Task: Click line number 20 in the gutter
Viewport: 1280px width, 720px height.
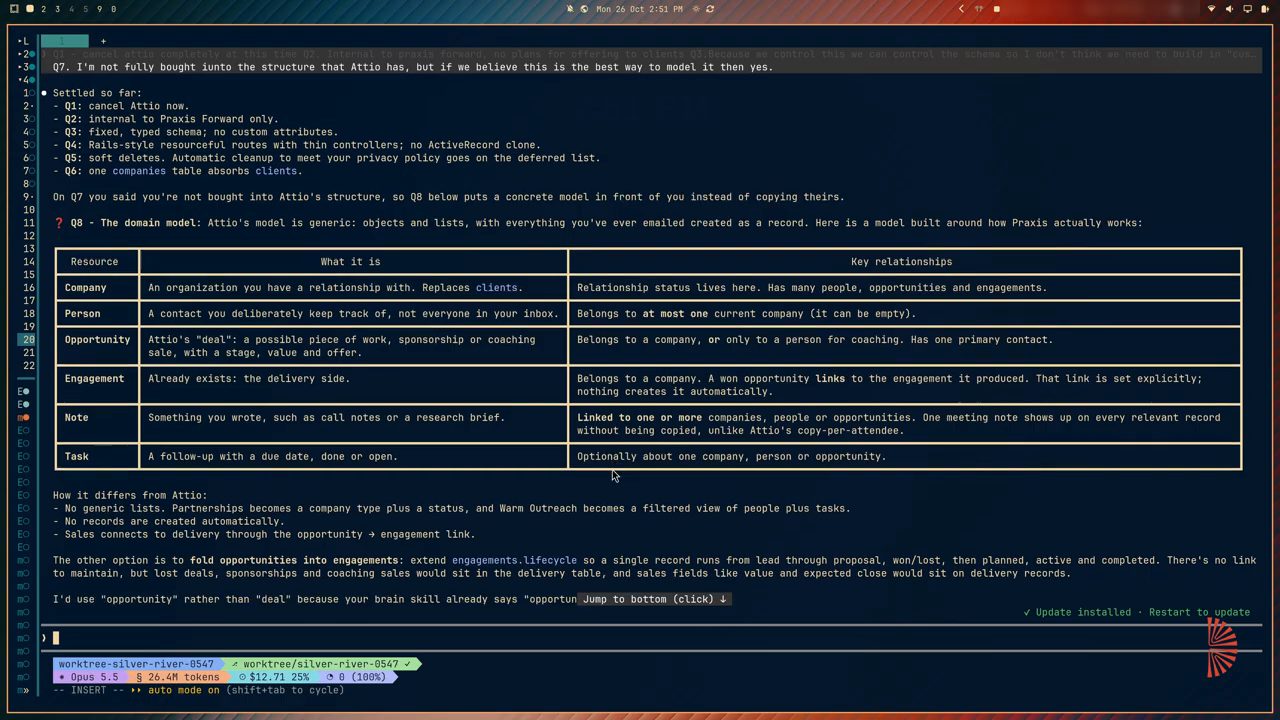Action: 28,339
